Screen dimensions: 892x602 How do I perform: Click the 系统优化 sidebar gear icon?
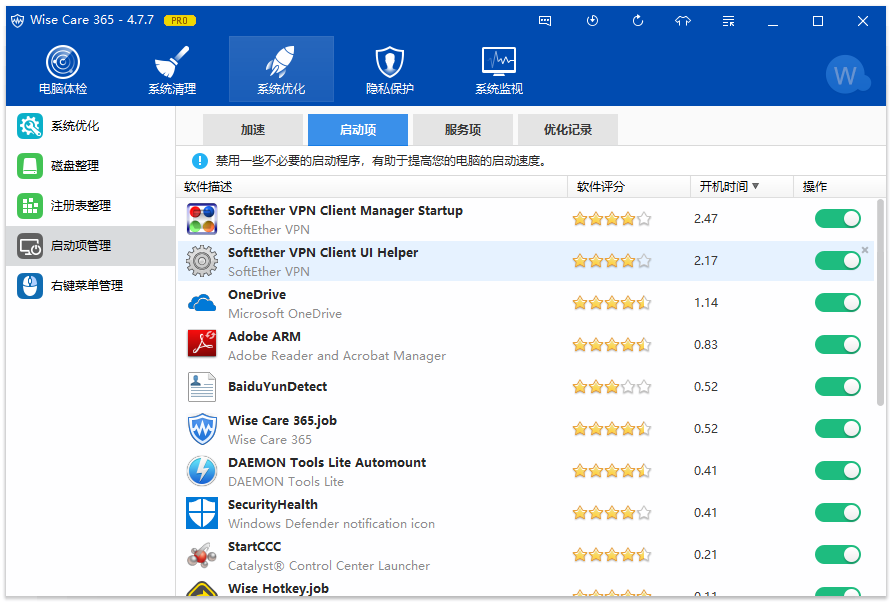pos(30,126)
